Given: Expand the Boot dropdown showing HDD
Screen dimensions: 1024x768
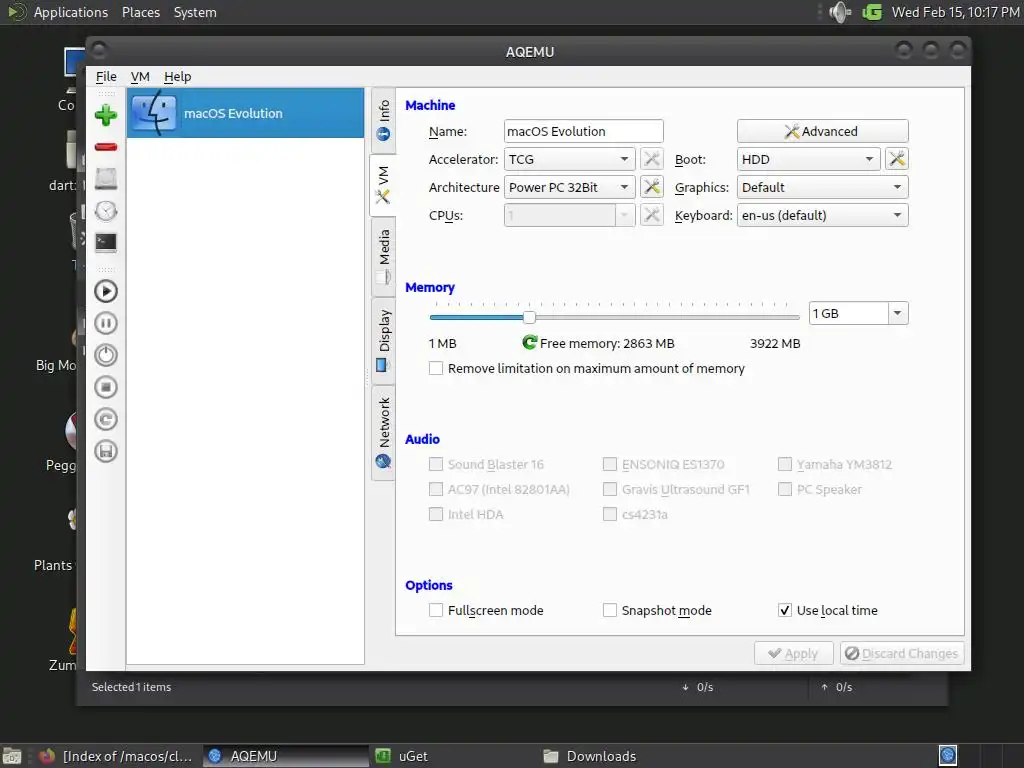Looking at the screenshot, I should [808, 159].
